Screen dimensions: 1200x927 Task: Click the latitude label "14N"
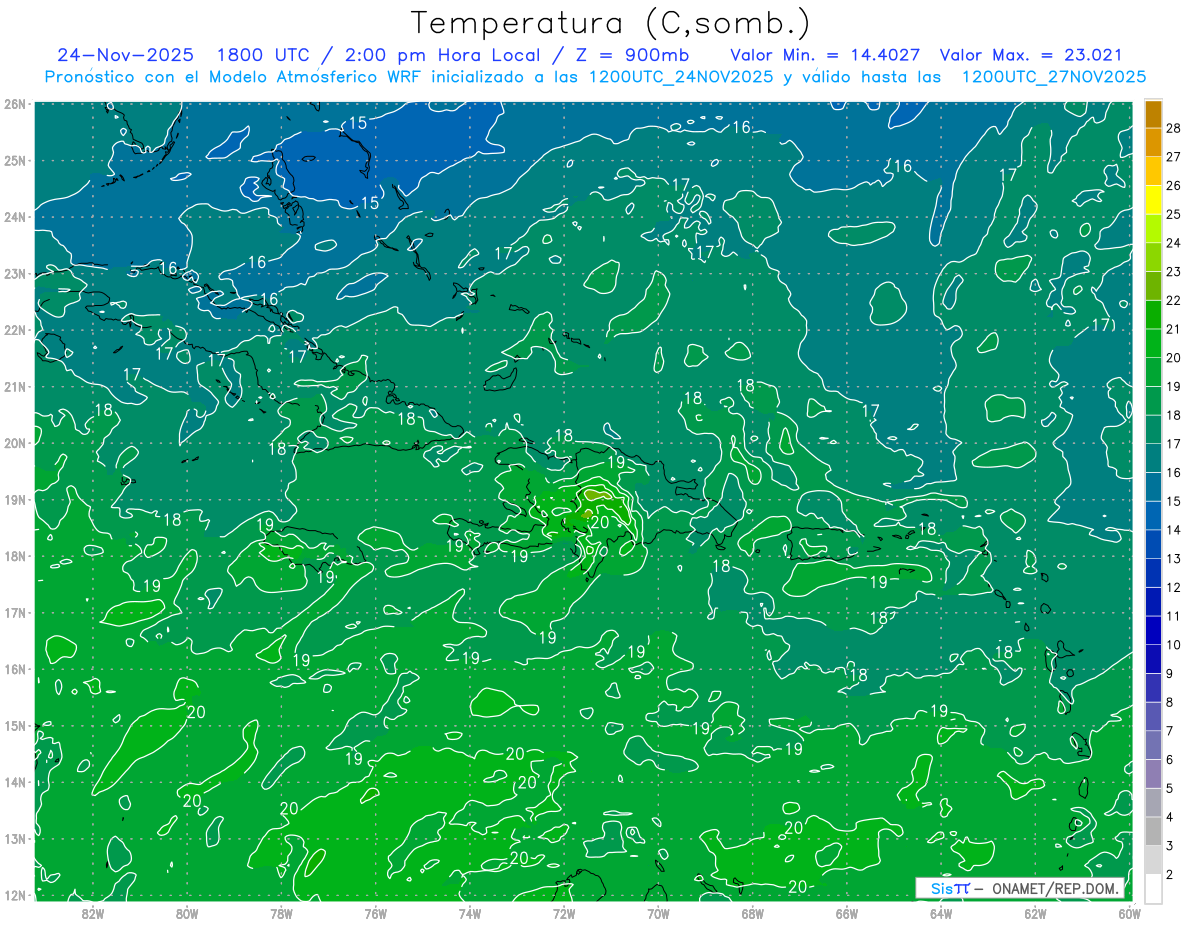pyautogui.click(x=15, y=782)
